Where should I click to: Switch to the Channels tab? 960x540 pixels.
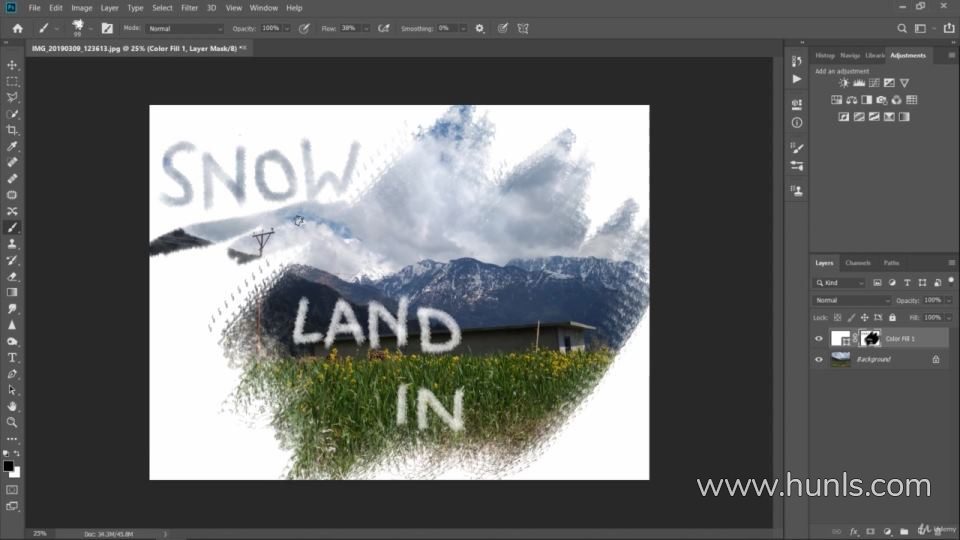(x=857, y=263)
